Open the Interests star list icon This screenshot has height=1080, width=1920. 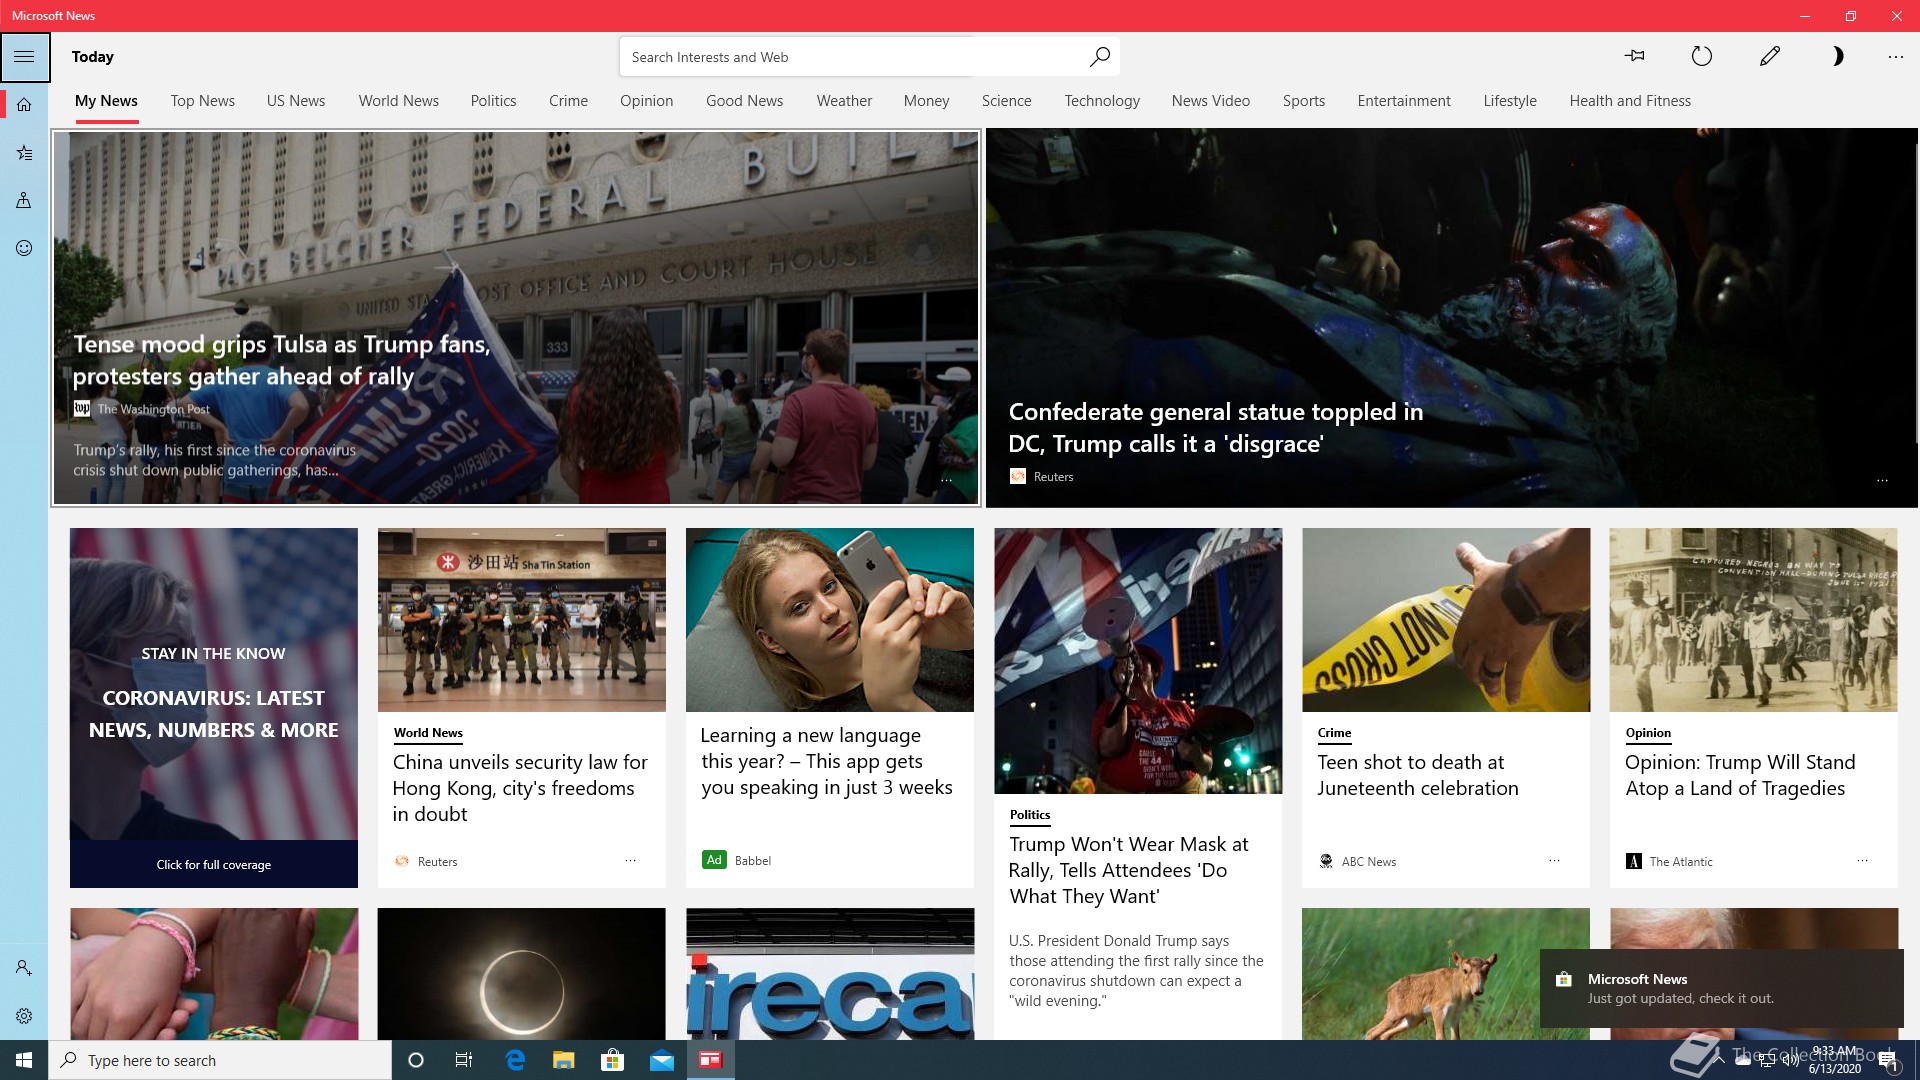(x=24, y=153)
